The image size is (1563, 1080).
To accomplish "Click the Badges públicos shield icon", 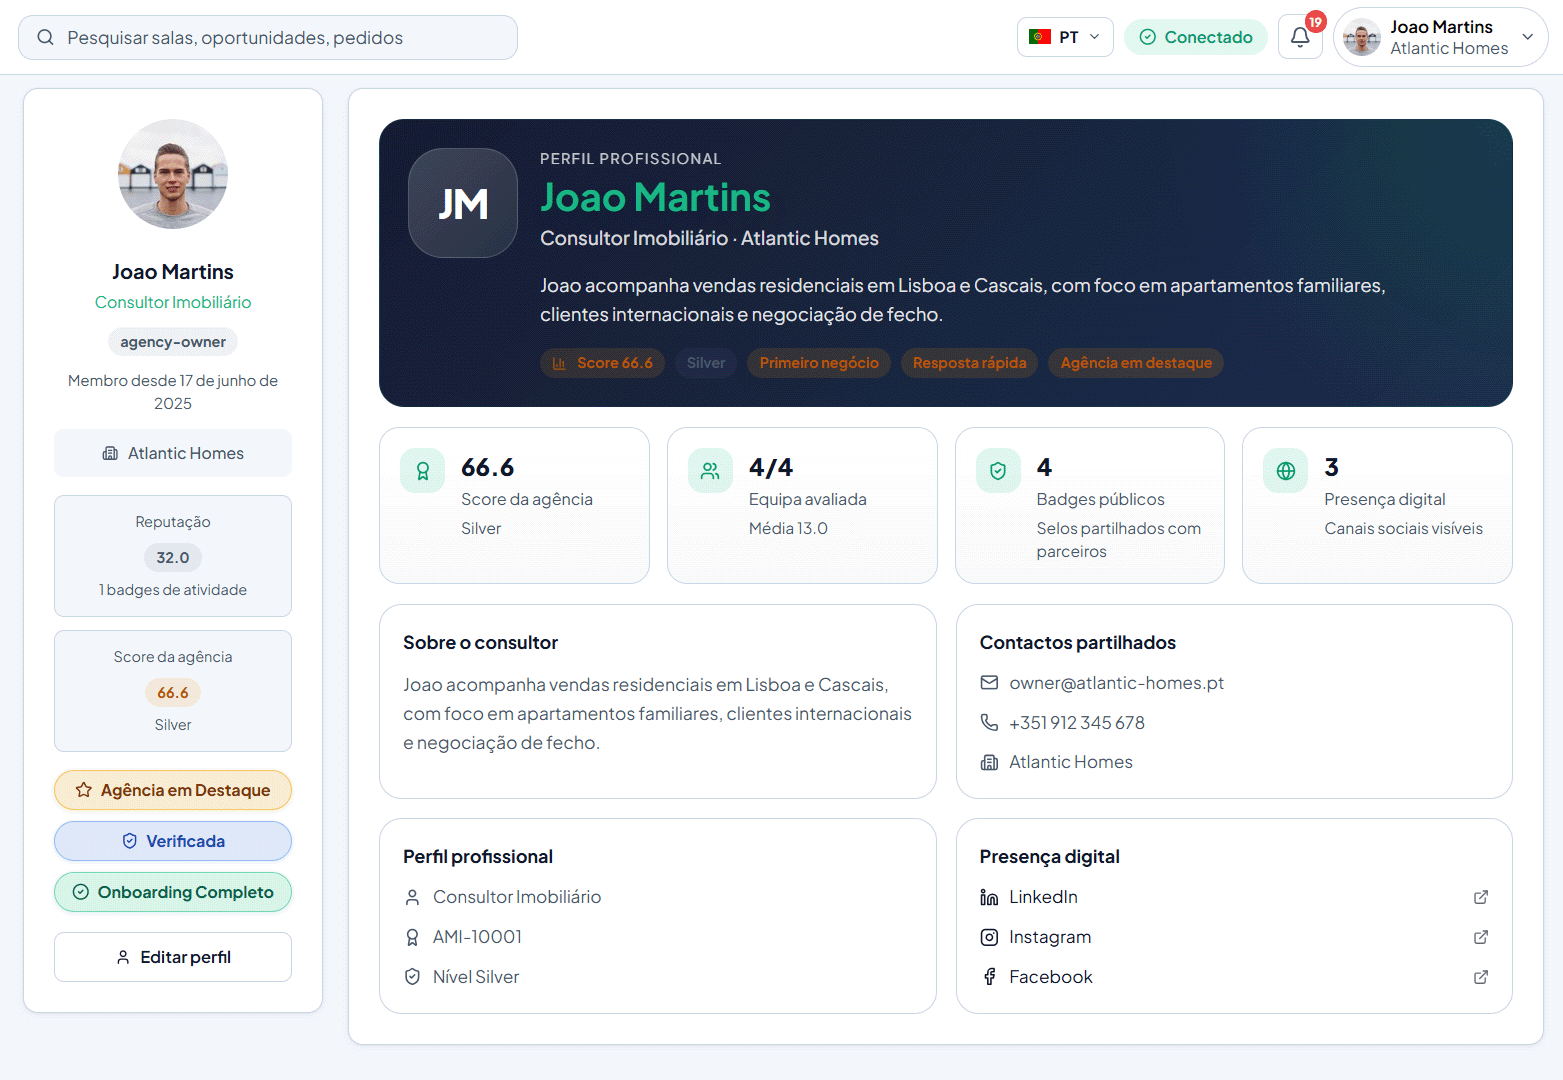I will pyautogui.click(x=998, y=471).
